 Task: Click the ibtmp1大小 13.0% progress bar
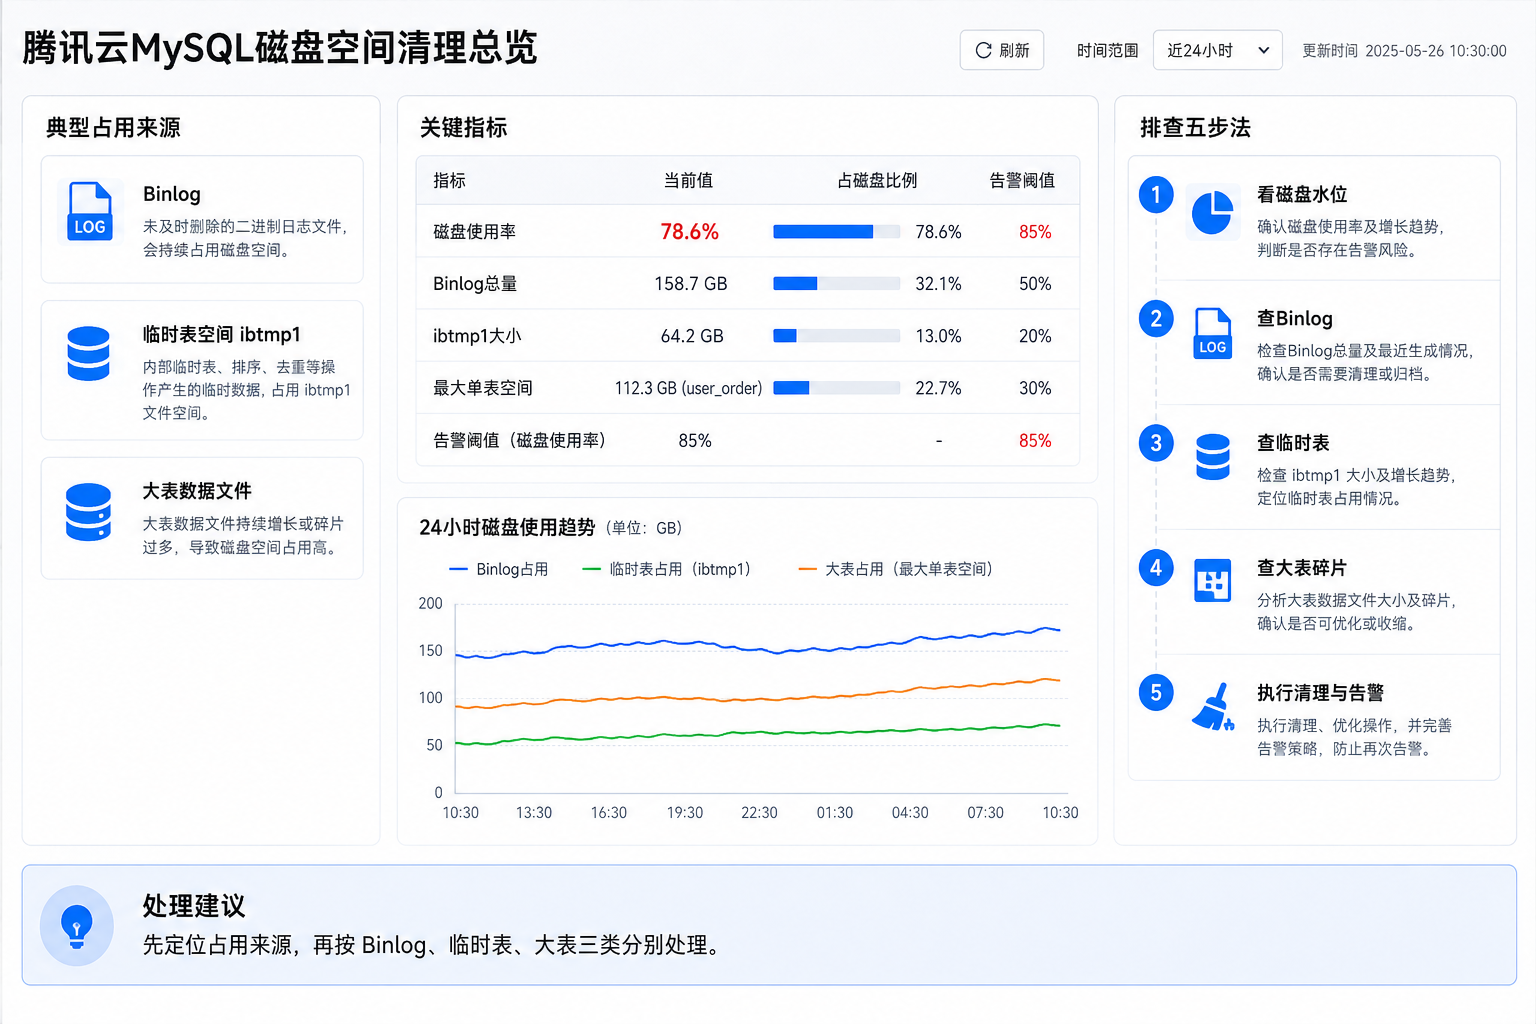(837, 336)
